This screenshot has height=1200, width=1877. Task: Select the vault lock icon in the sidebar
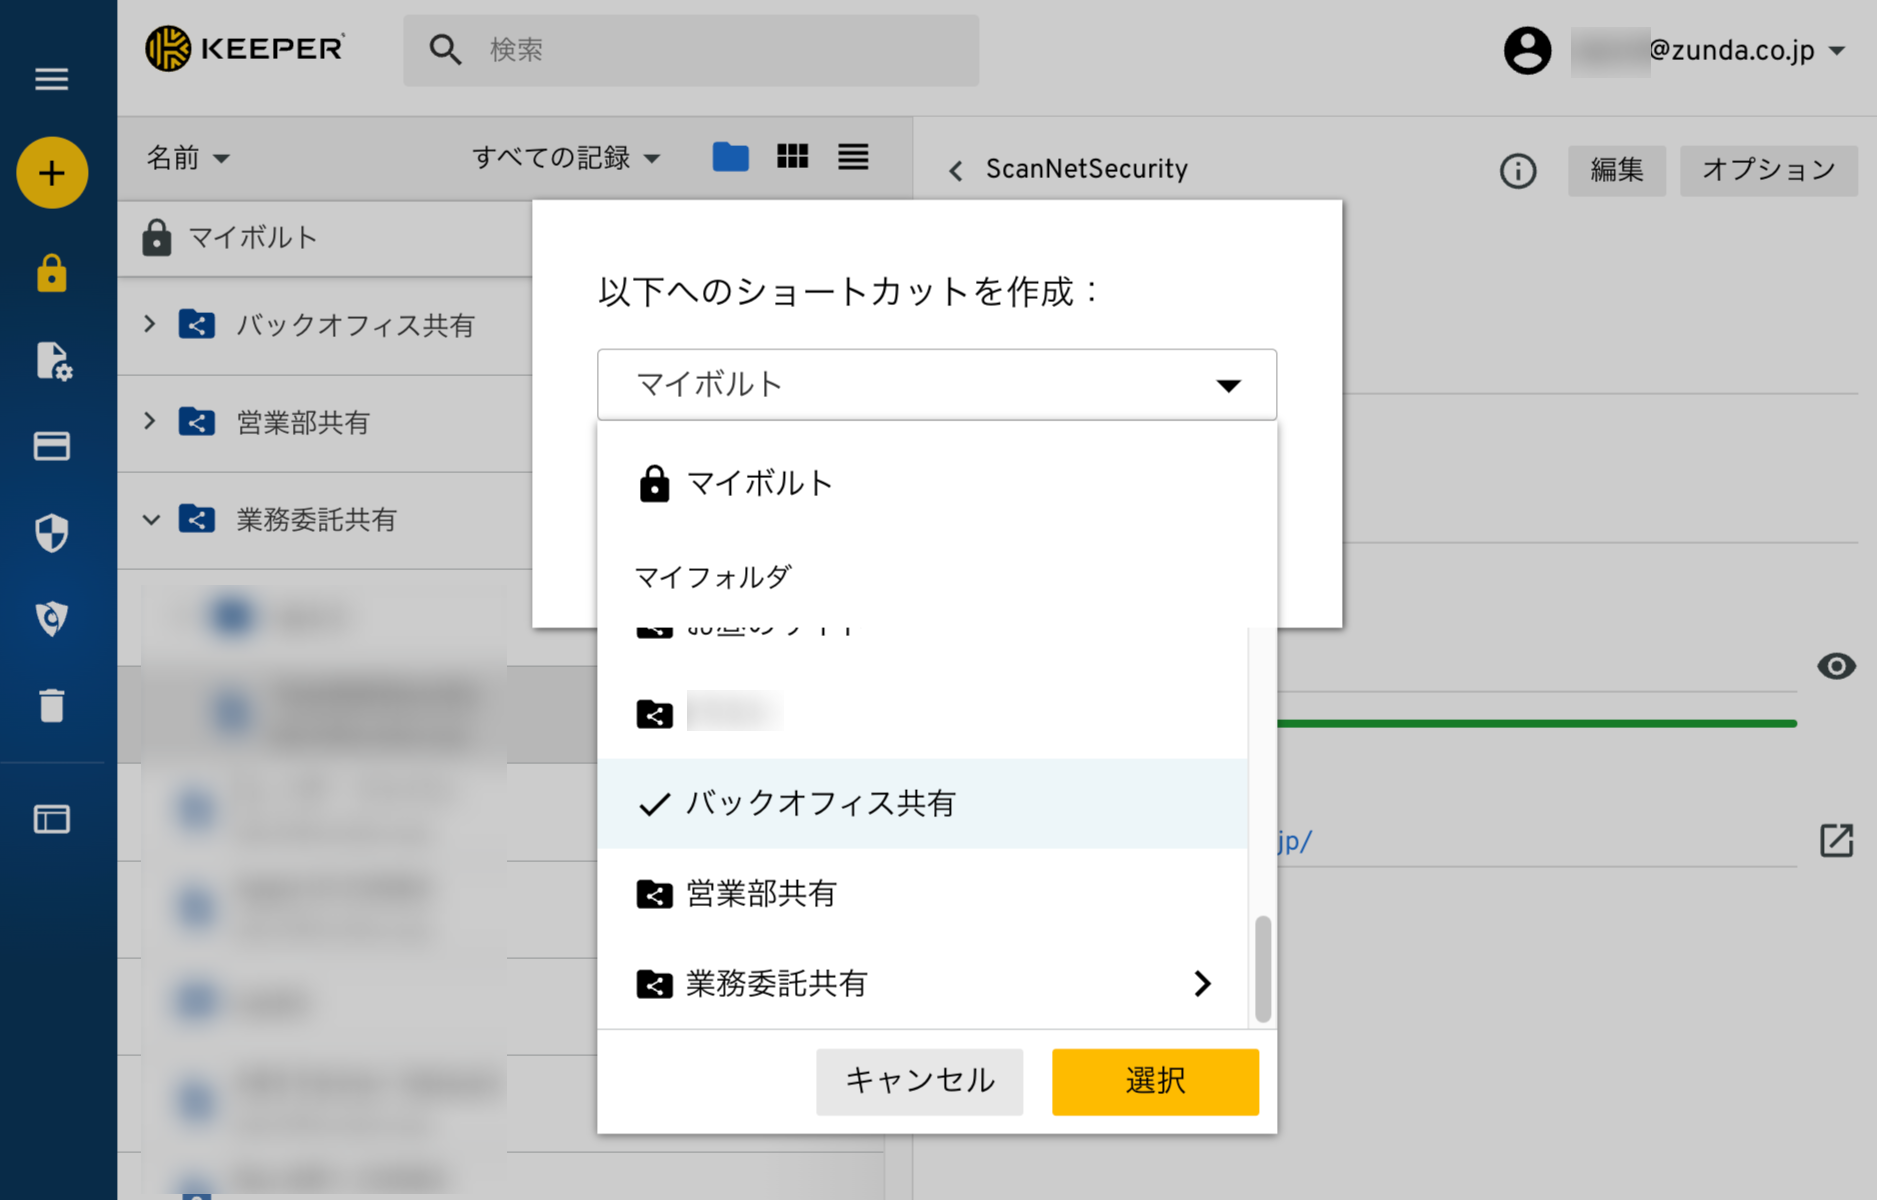pos(51,273)
